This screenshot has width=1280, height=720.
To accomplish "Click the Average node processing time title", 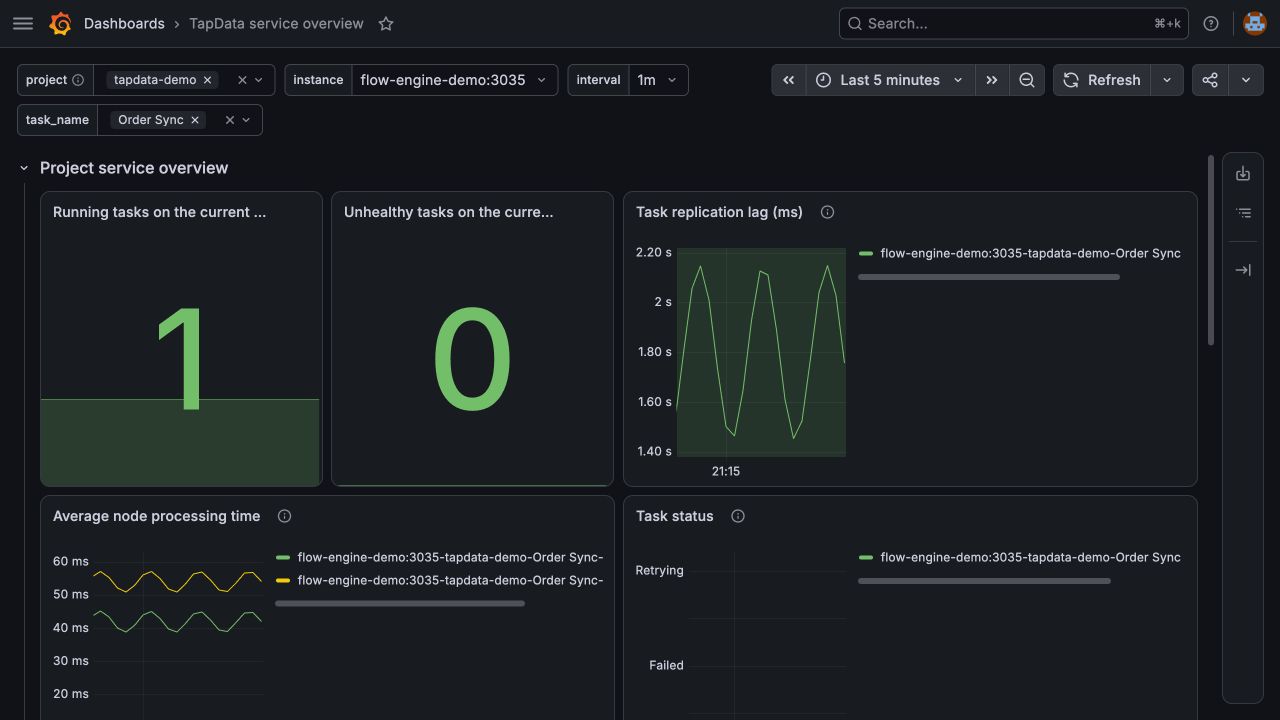I will 157,516.
